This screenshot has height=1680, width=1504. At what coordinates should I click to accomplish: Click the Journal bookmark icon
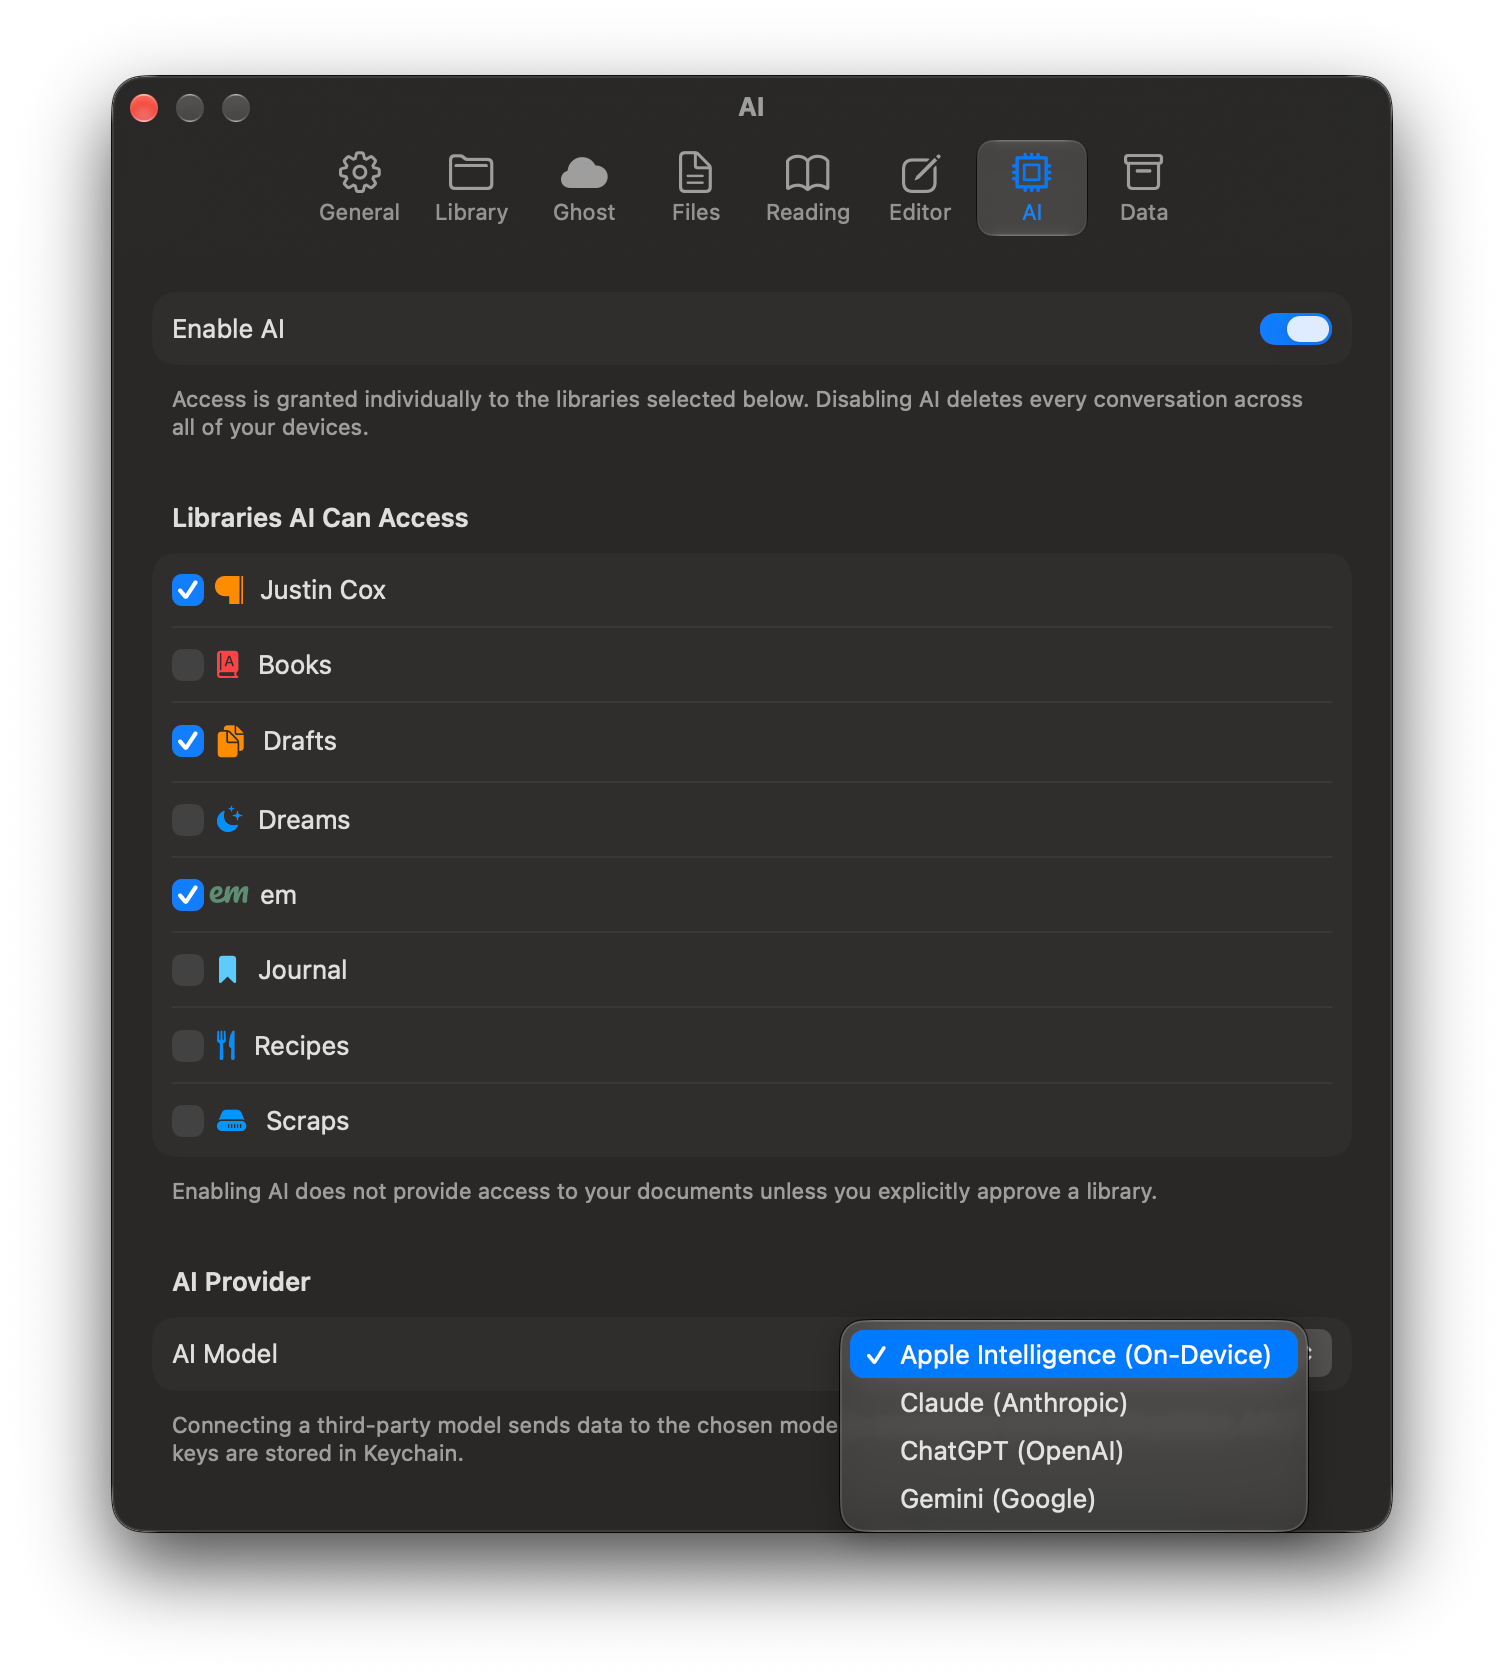tap(228, 970)
